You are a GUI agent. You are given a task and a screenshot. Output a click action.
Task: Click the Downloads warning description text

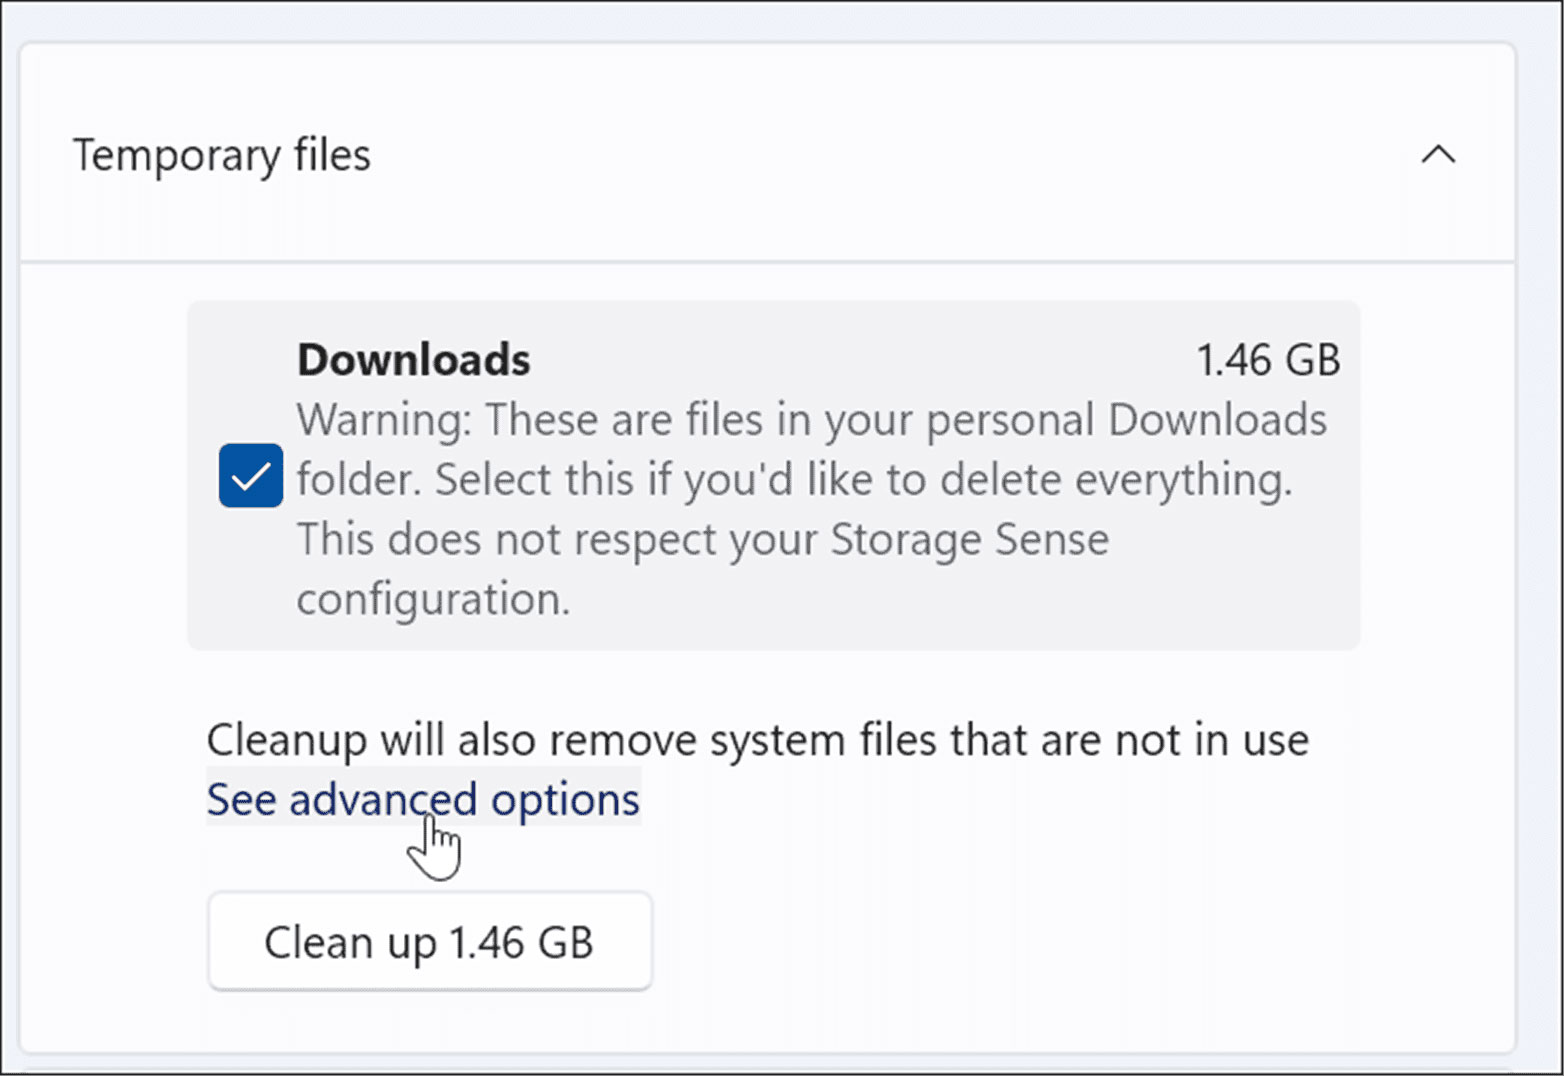pyautogui.click(x=812, y=509)
